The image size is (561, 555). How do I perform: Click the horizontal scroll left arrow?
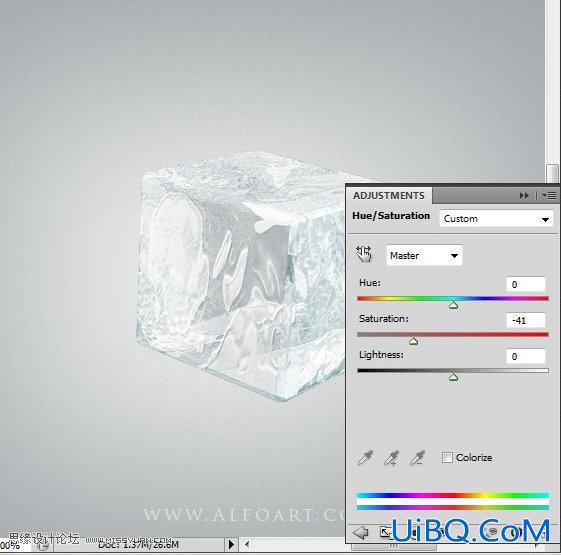point(247,545)
